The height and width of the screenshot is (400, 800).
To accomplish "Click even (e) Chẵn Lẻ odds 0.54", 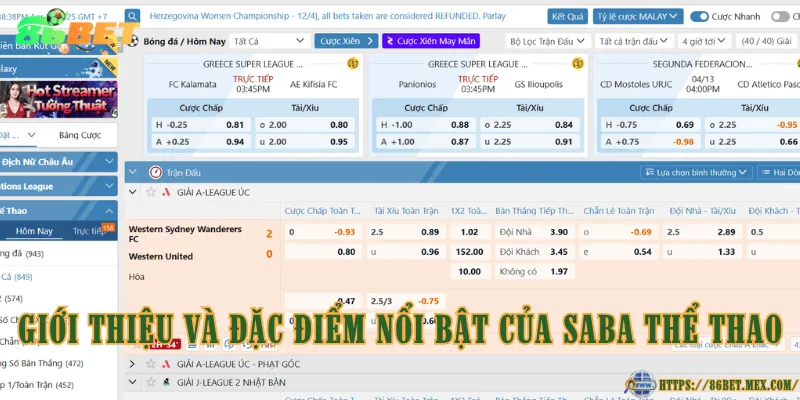I will (x=618, y=252).
